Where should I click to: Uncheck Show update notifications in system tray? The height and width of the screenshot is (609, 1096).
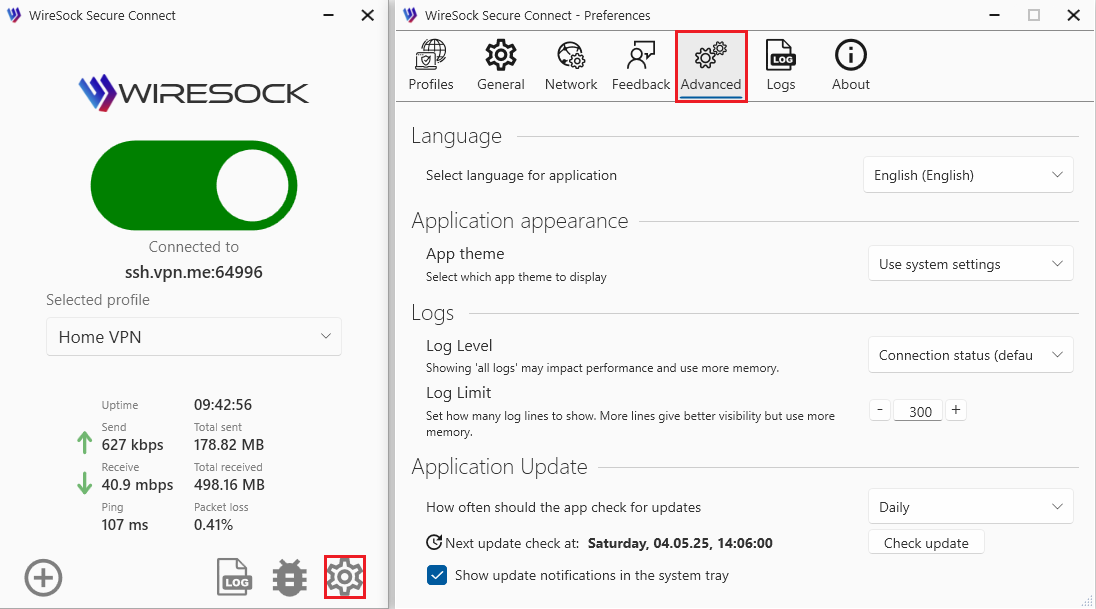tap(437, 575)
